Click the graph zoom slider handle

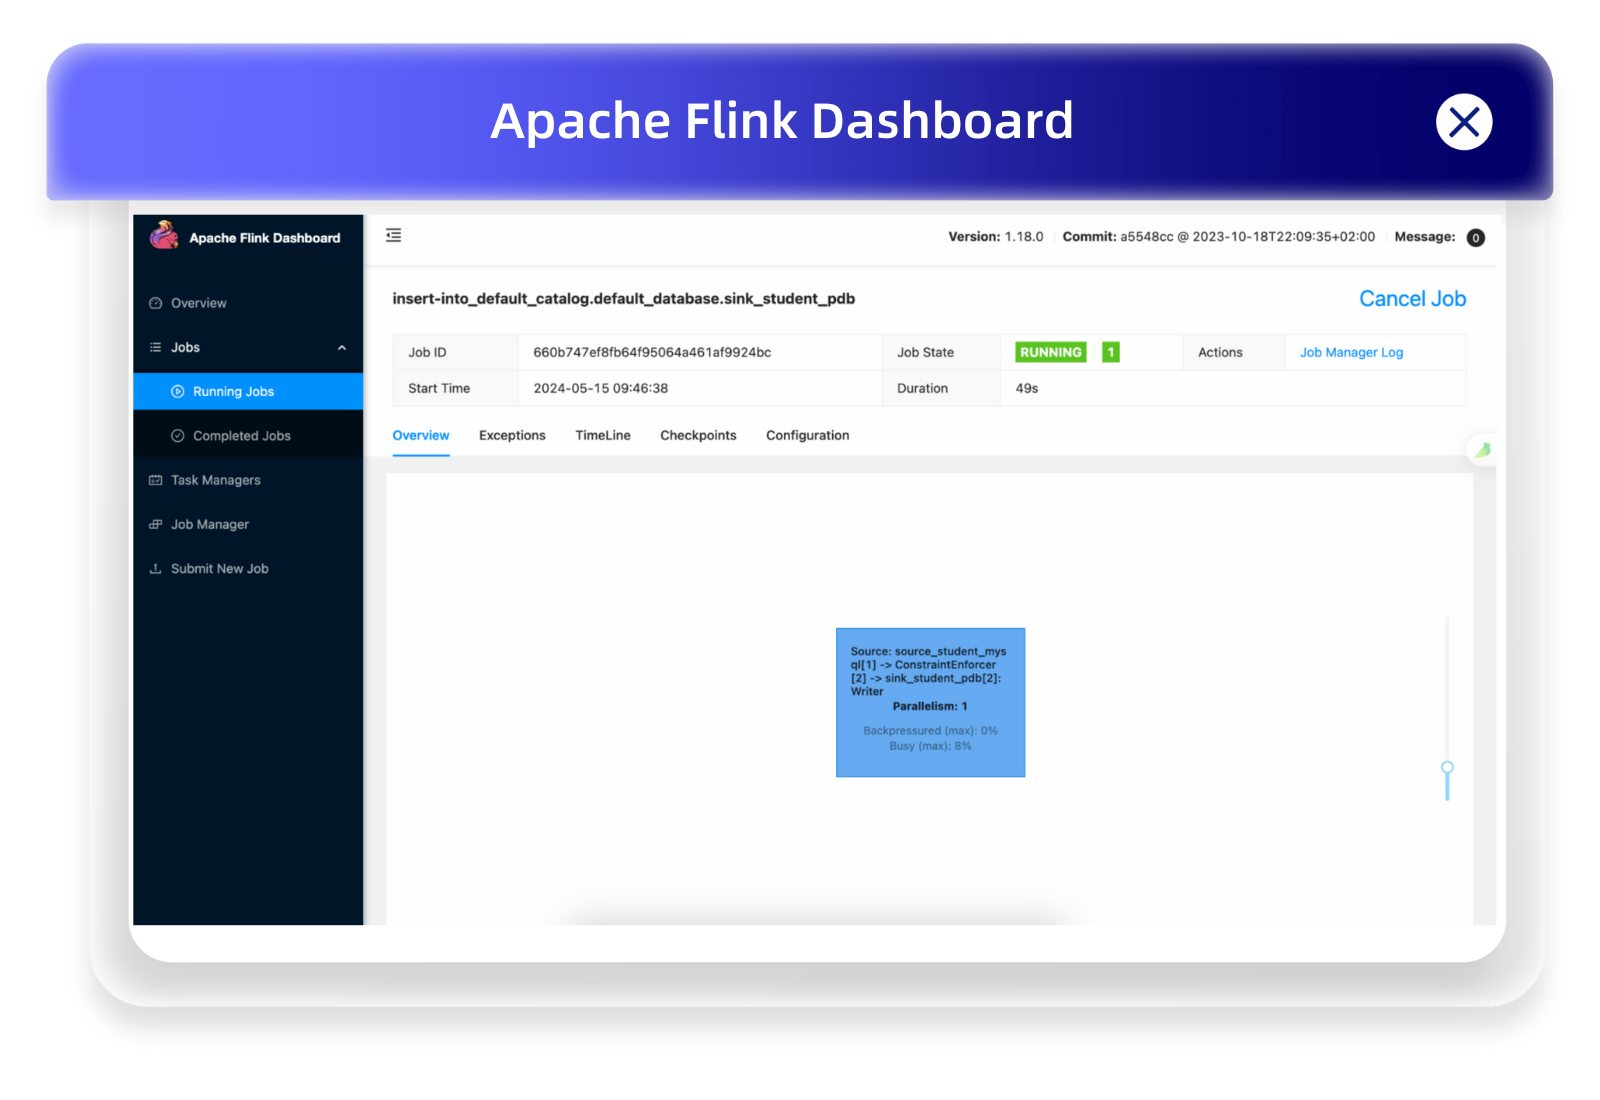[x=1447, y=768]
